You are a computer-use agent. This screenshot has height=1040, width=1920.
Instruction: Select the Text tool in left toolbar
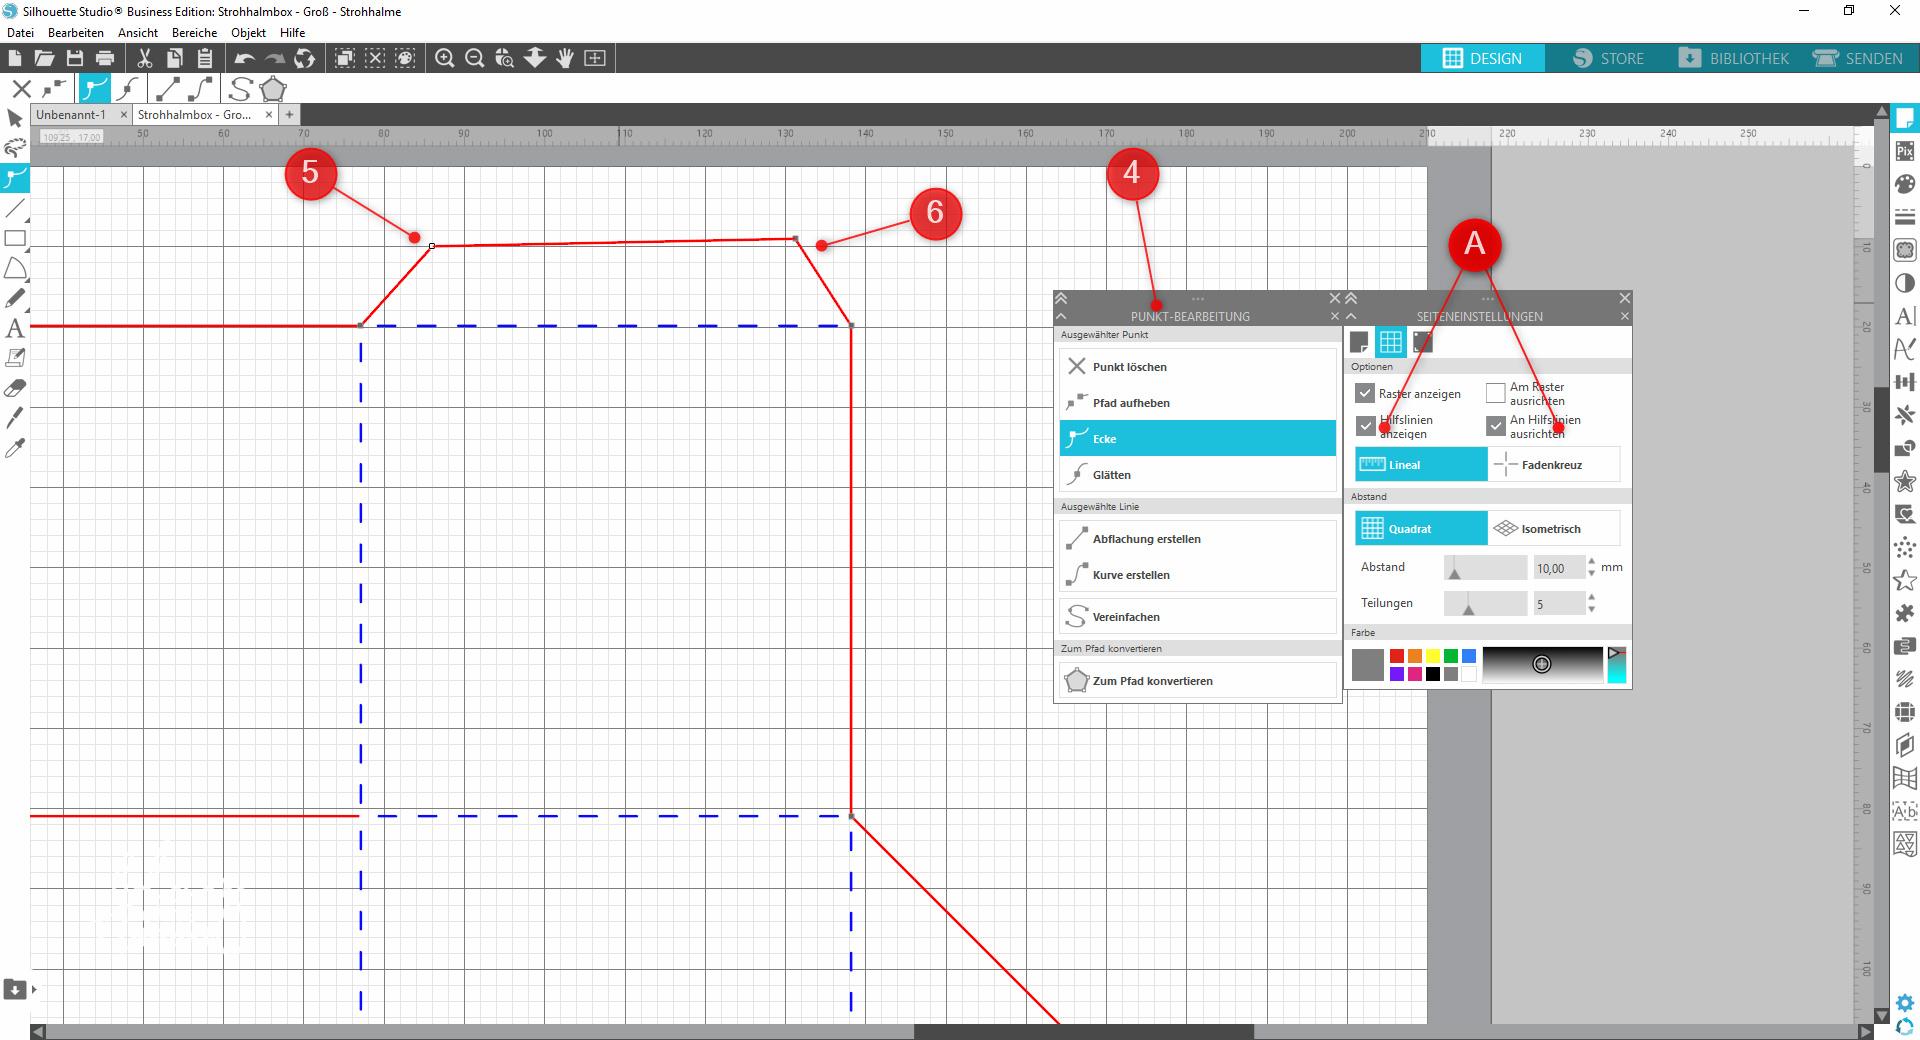point(15,329)
